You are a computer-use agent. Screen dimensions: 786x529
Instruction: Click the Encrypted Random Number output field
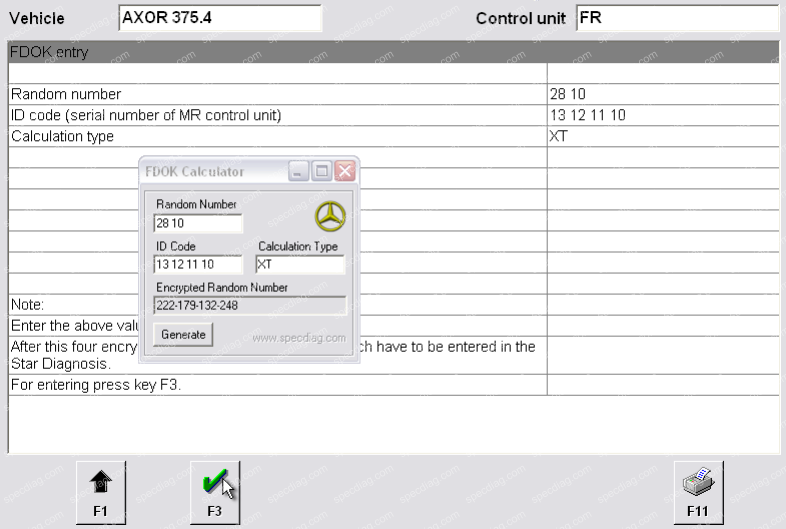pyautogui.click(x=249, y=305)
